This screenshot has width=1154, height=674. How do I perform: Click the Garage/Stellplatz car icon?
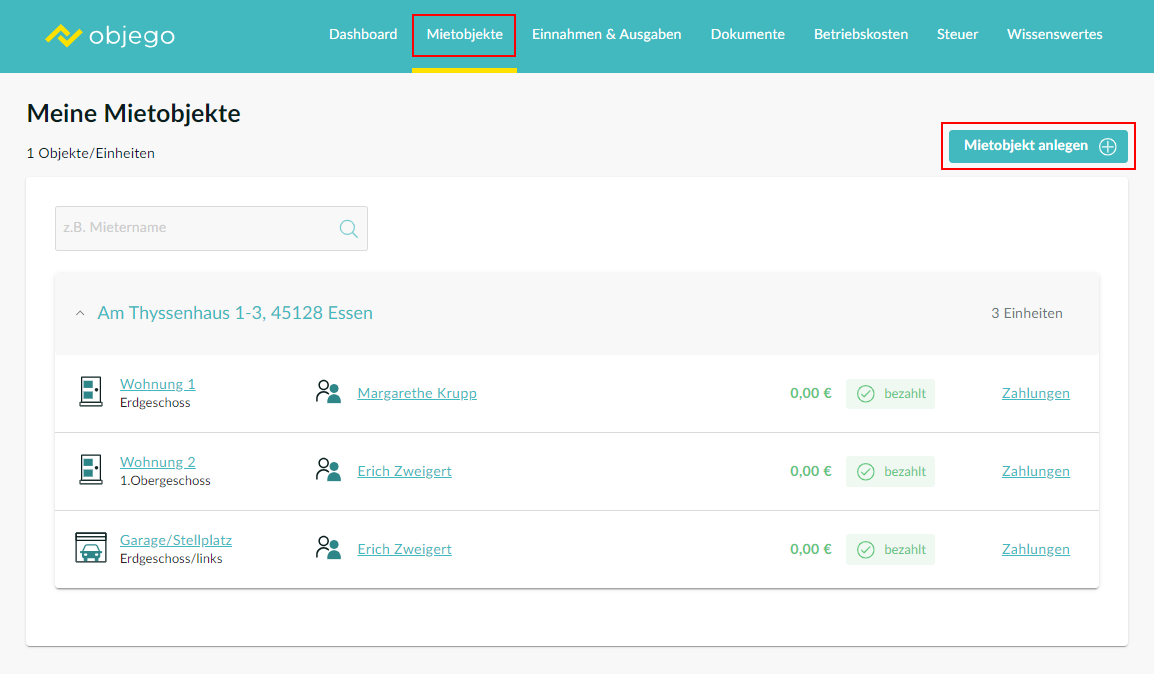click(91, 548)
